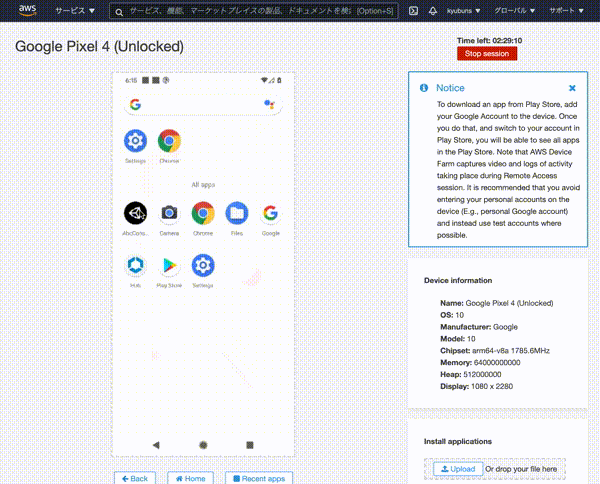600x484 pixels.
Task: Close the Notice panel
Action: 572,88
